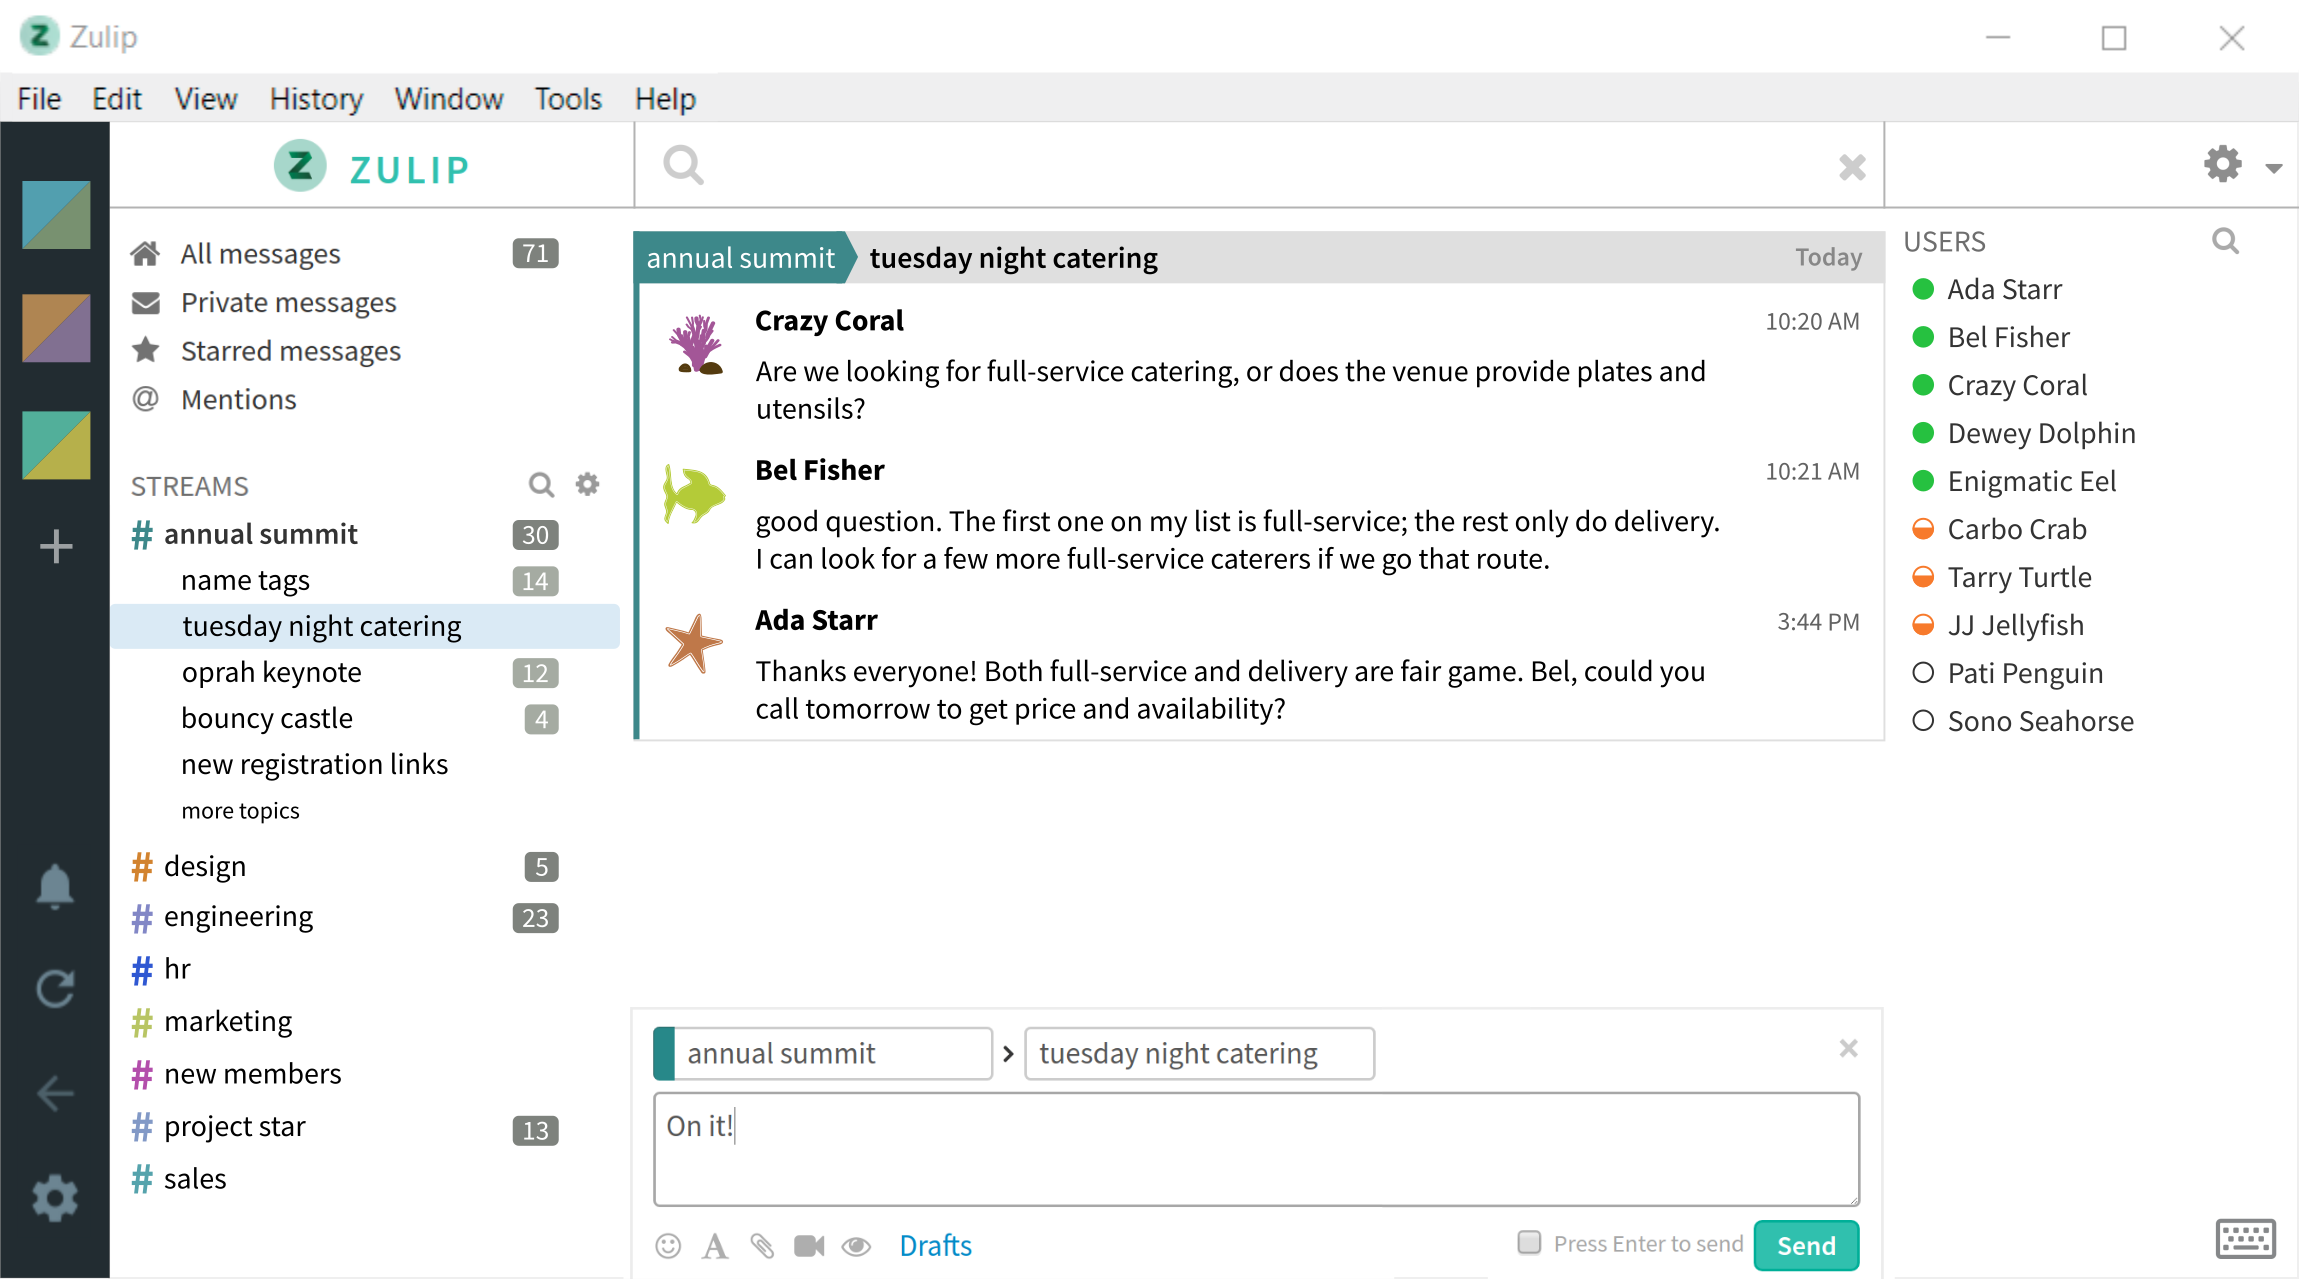Toggle message preview with eye icon

click(857, 1246)
